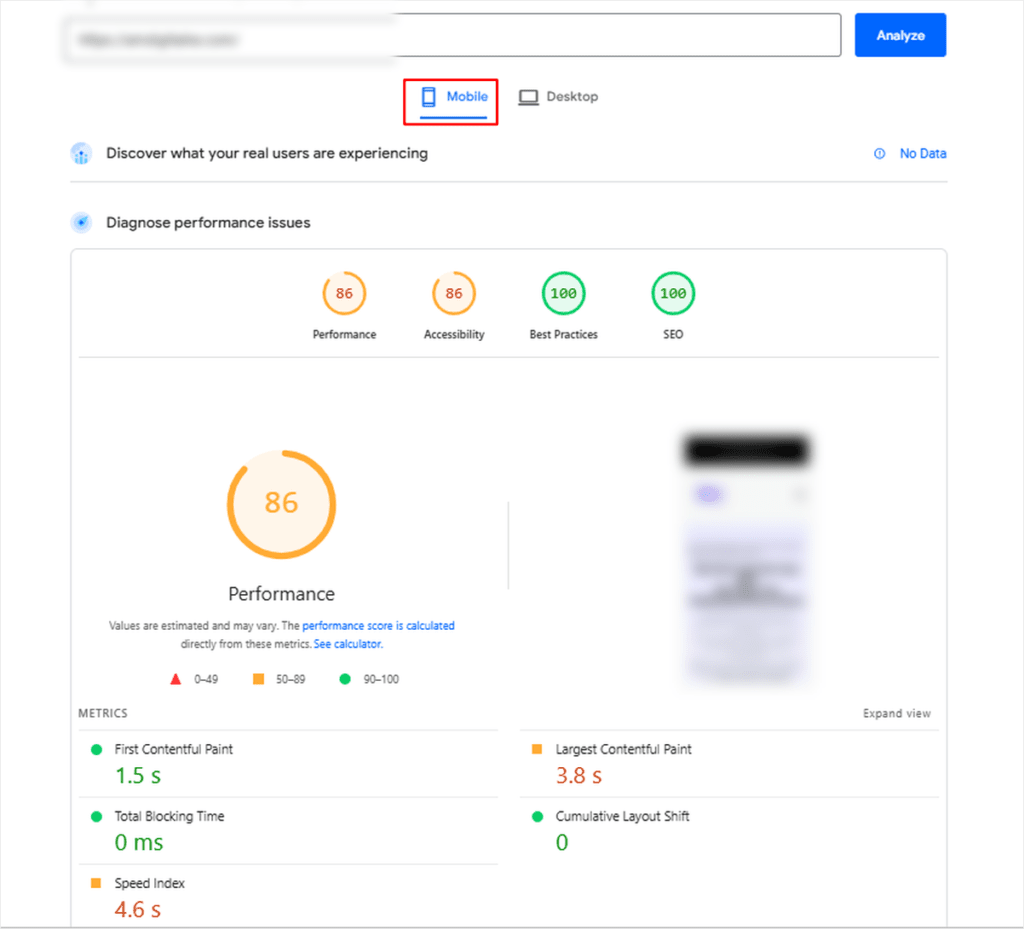The width and height of the screenshot is (1024, 929).
Task: Click the red triangle 0–49 legend icon
Action: click(175, 679)
